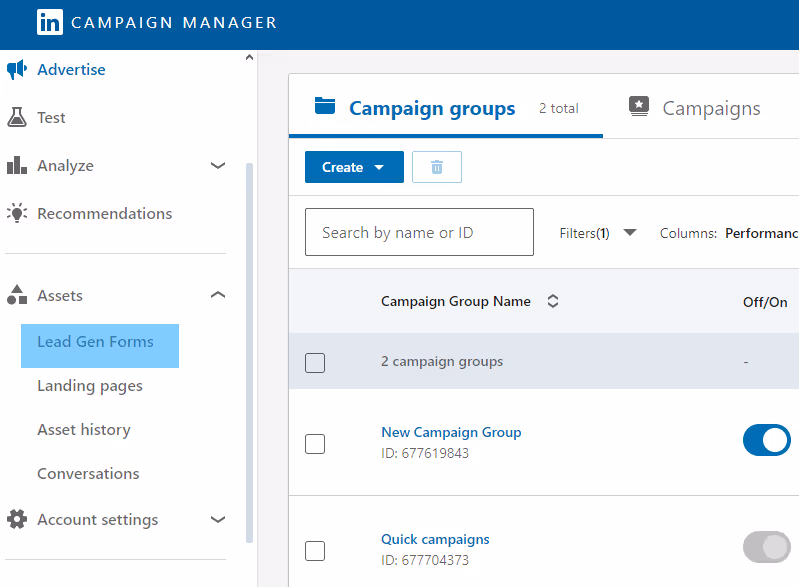Screen dimensions: 799x587
Task: Click the Assets shapes icon
Action: click(x=17, y=295)
